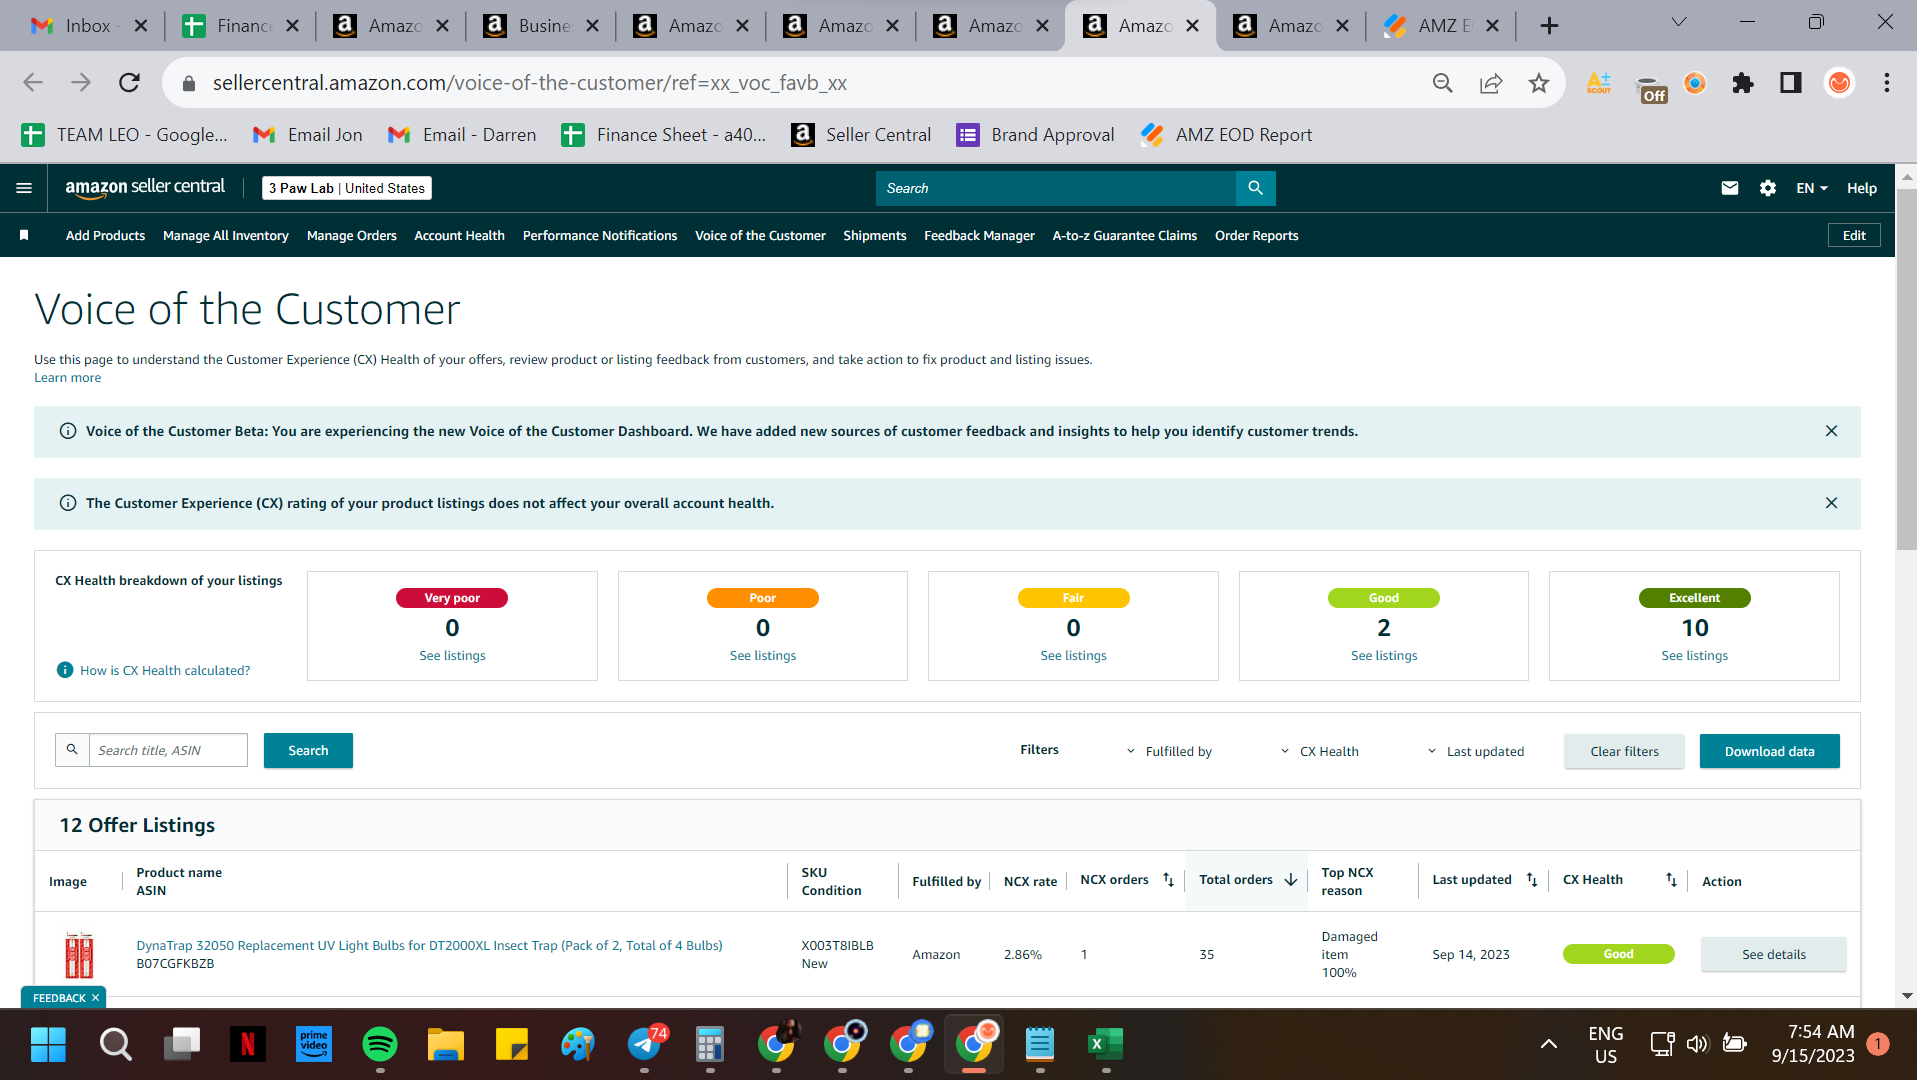
Task: Open Telegram from the taskbar
Action: point(644,1045)
